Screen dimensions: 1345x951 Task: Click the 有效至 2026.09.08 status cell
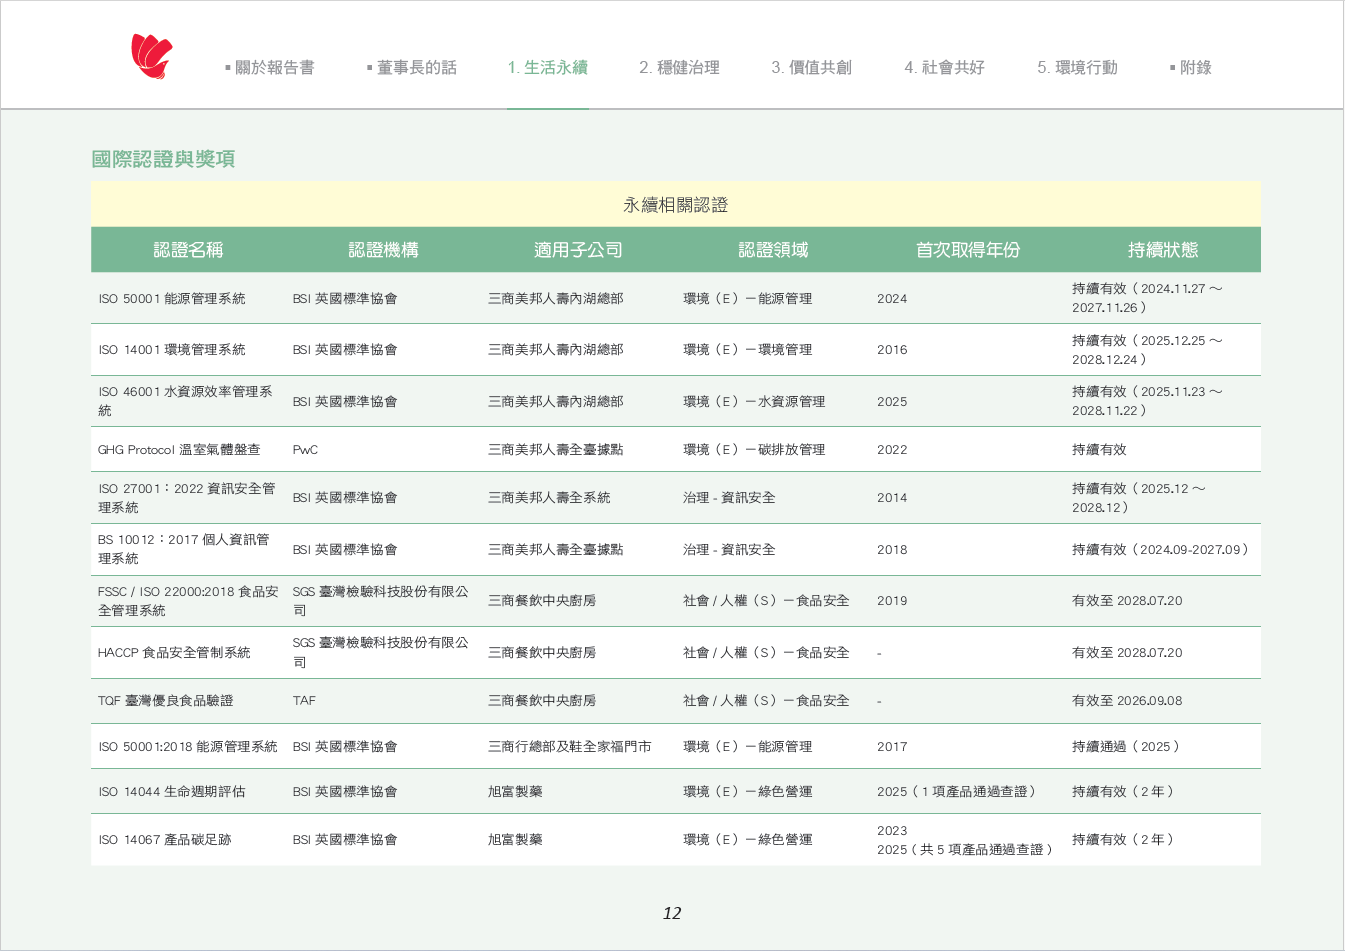(1127, 701)
